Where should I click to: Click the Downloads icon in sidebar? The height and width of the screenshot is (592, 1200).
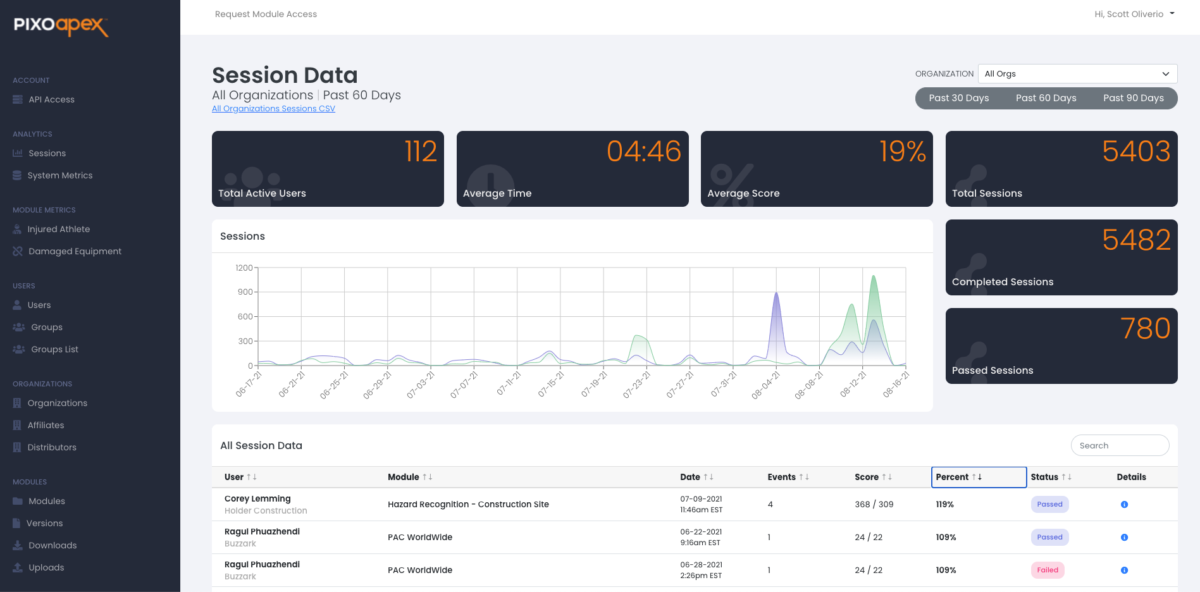(x=17, y=546)
